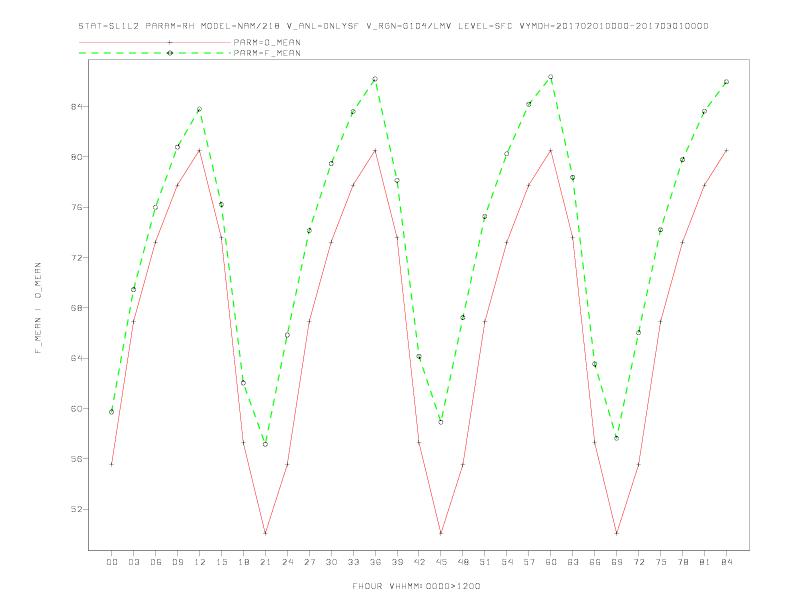
Task: Click the x-axis tick label 60
Action: click(551, 562)
